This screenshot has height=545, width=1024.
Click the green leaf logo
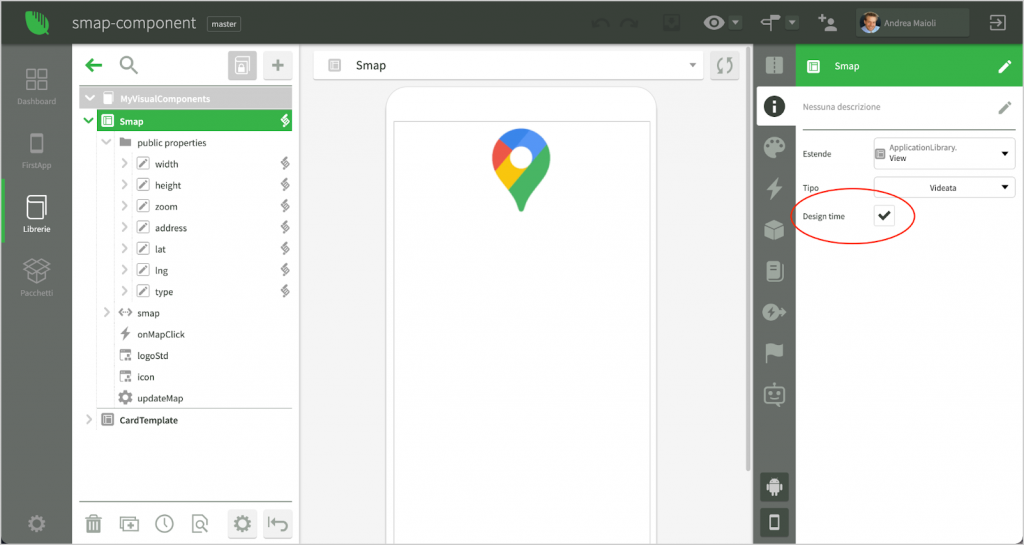tap(37, 22)
